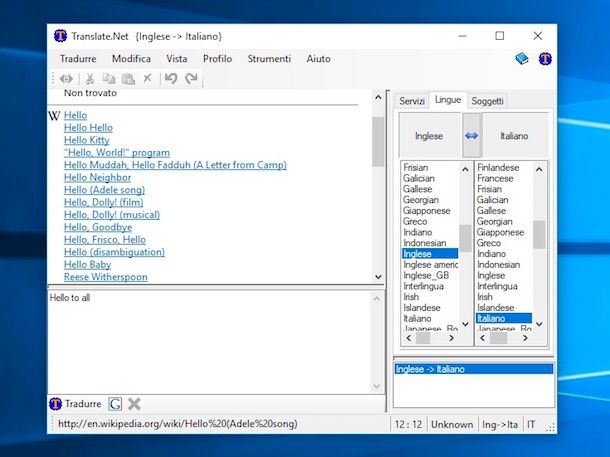Click source language list scroll-down arrow
Screen dimensions: 610x457
pyautogui.click(x=465, y=324)
